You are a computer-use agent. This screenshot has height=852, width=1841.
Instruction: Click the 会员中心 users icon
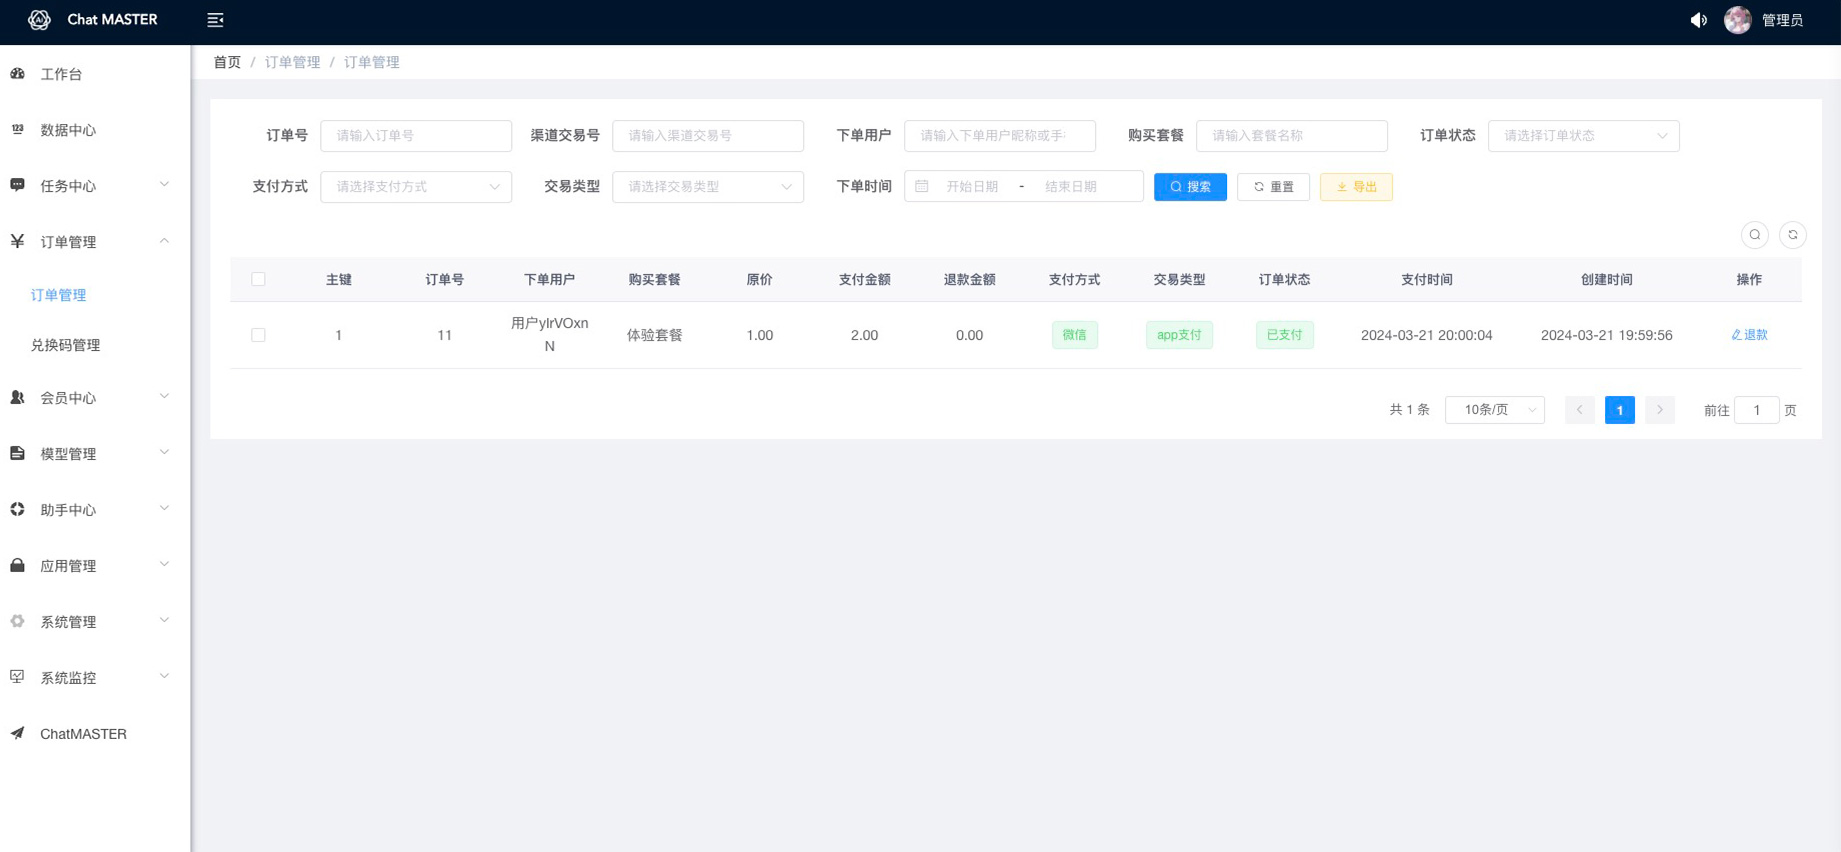pyautogui.click(x=18, y=398)
